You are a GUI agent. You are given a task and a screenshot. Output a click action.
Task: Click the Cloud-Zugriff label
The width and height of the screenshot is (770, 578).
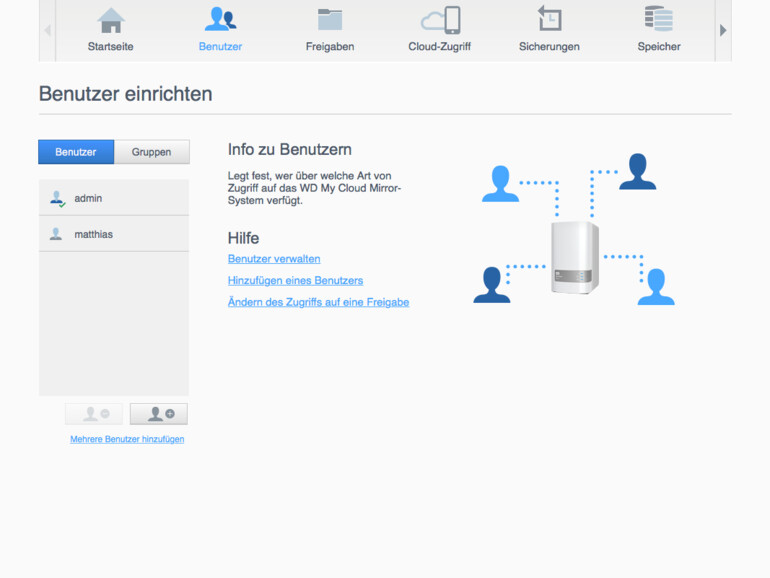tap(440, 47)
